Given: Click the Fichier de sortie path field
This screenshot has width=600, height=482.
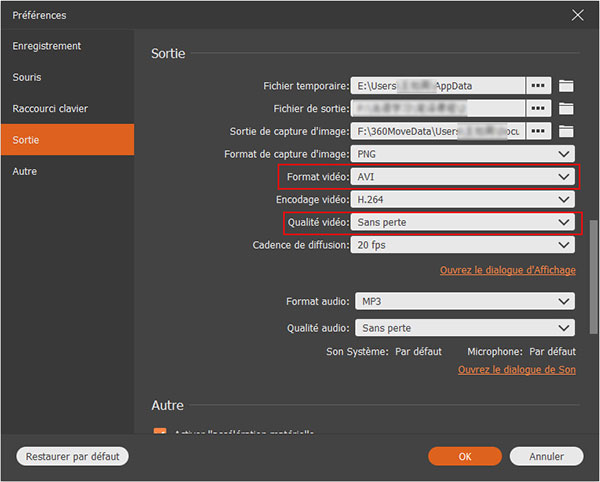Looking at the screenshot, I should (438, 109).
